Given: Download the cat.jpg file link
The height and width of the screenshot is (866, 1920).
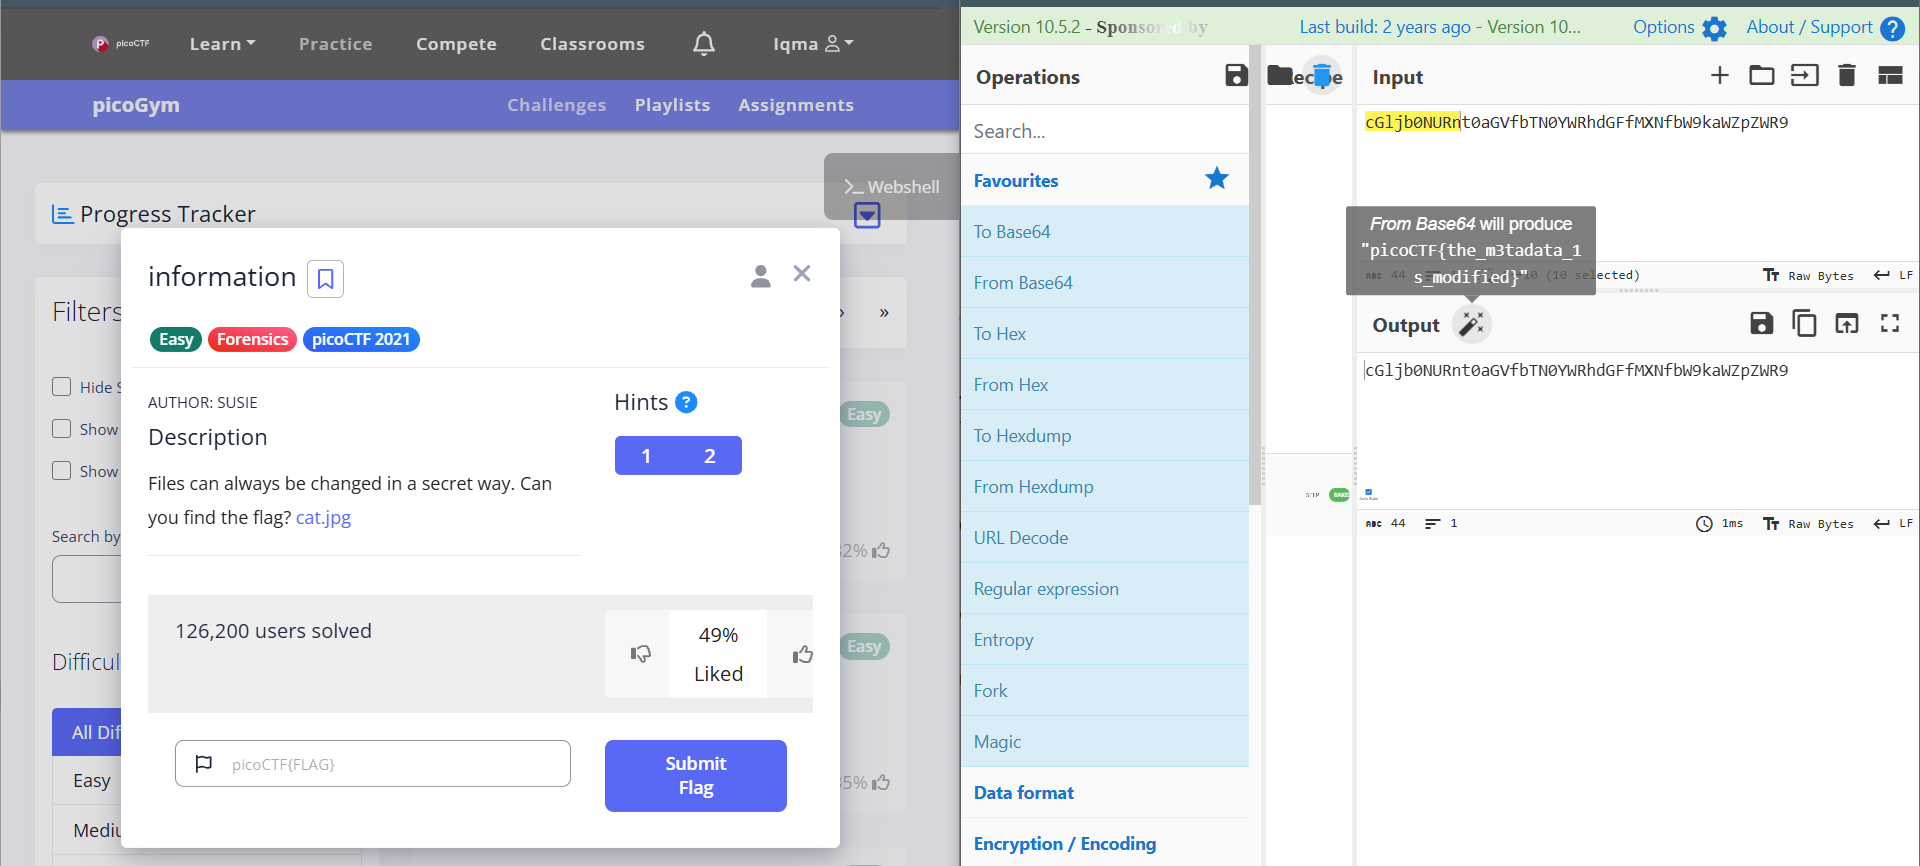Looking at the screenshot, I should (323, 517).
